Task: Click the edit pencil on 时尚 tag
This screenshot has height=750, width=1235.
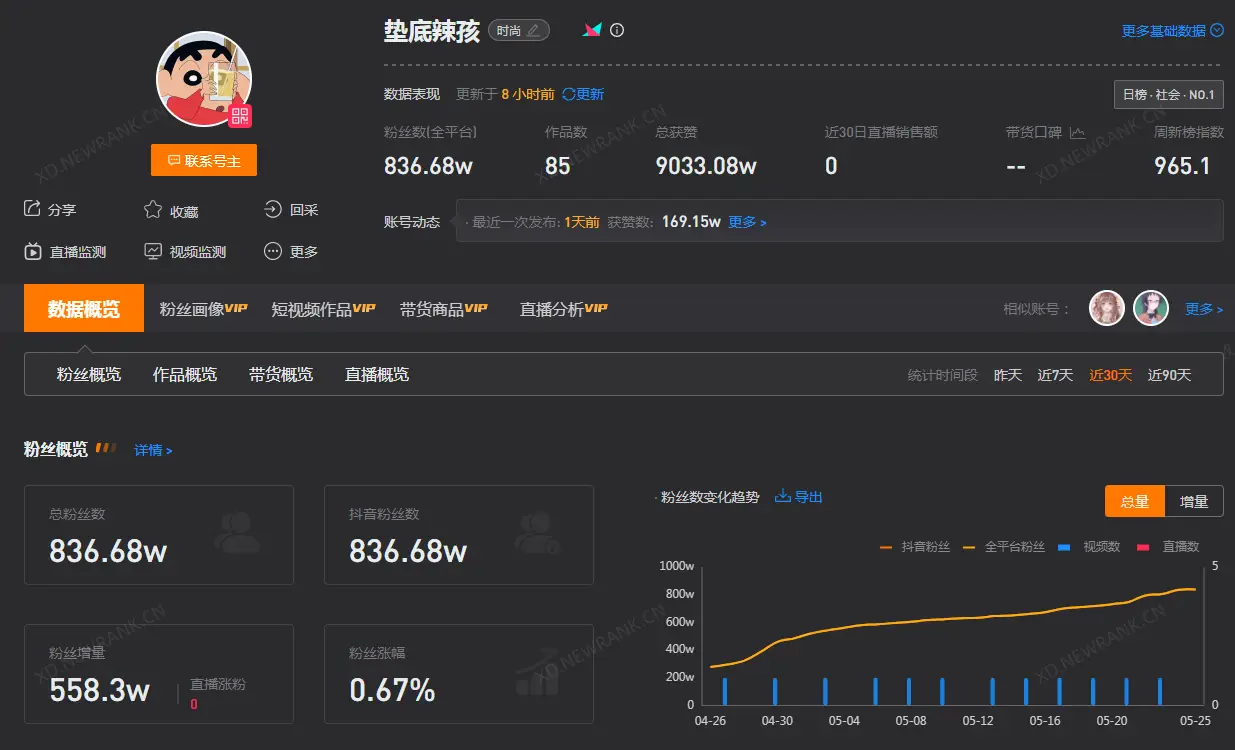Action: click(x=534, y=30)
